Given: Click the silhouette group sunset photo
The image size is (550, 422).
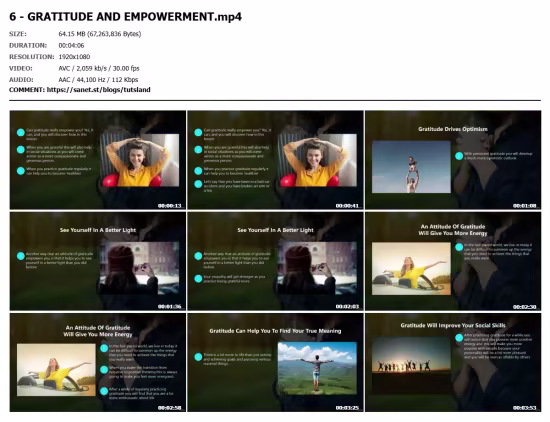Looking at the screenshot, I should (x=411, y=365).
